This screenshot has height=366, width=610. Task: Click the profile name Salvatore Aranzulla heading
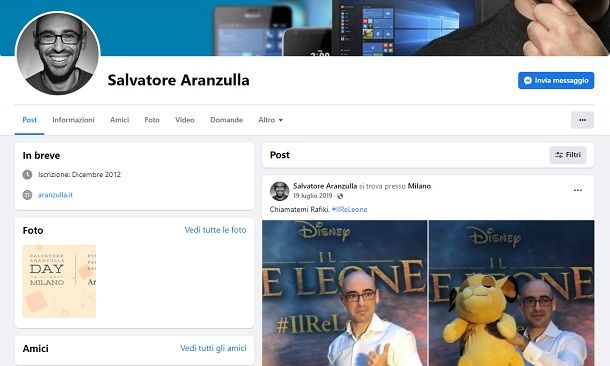click(x=179, y=80)
